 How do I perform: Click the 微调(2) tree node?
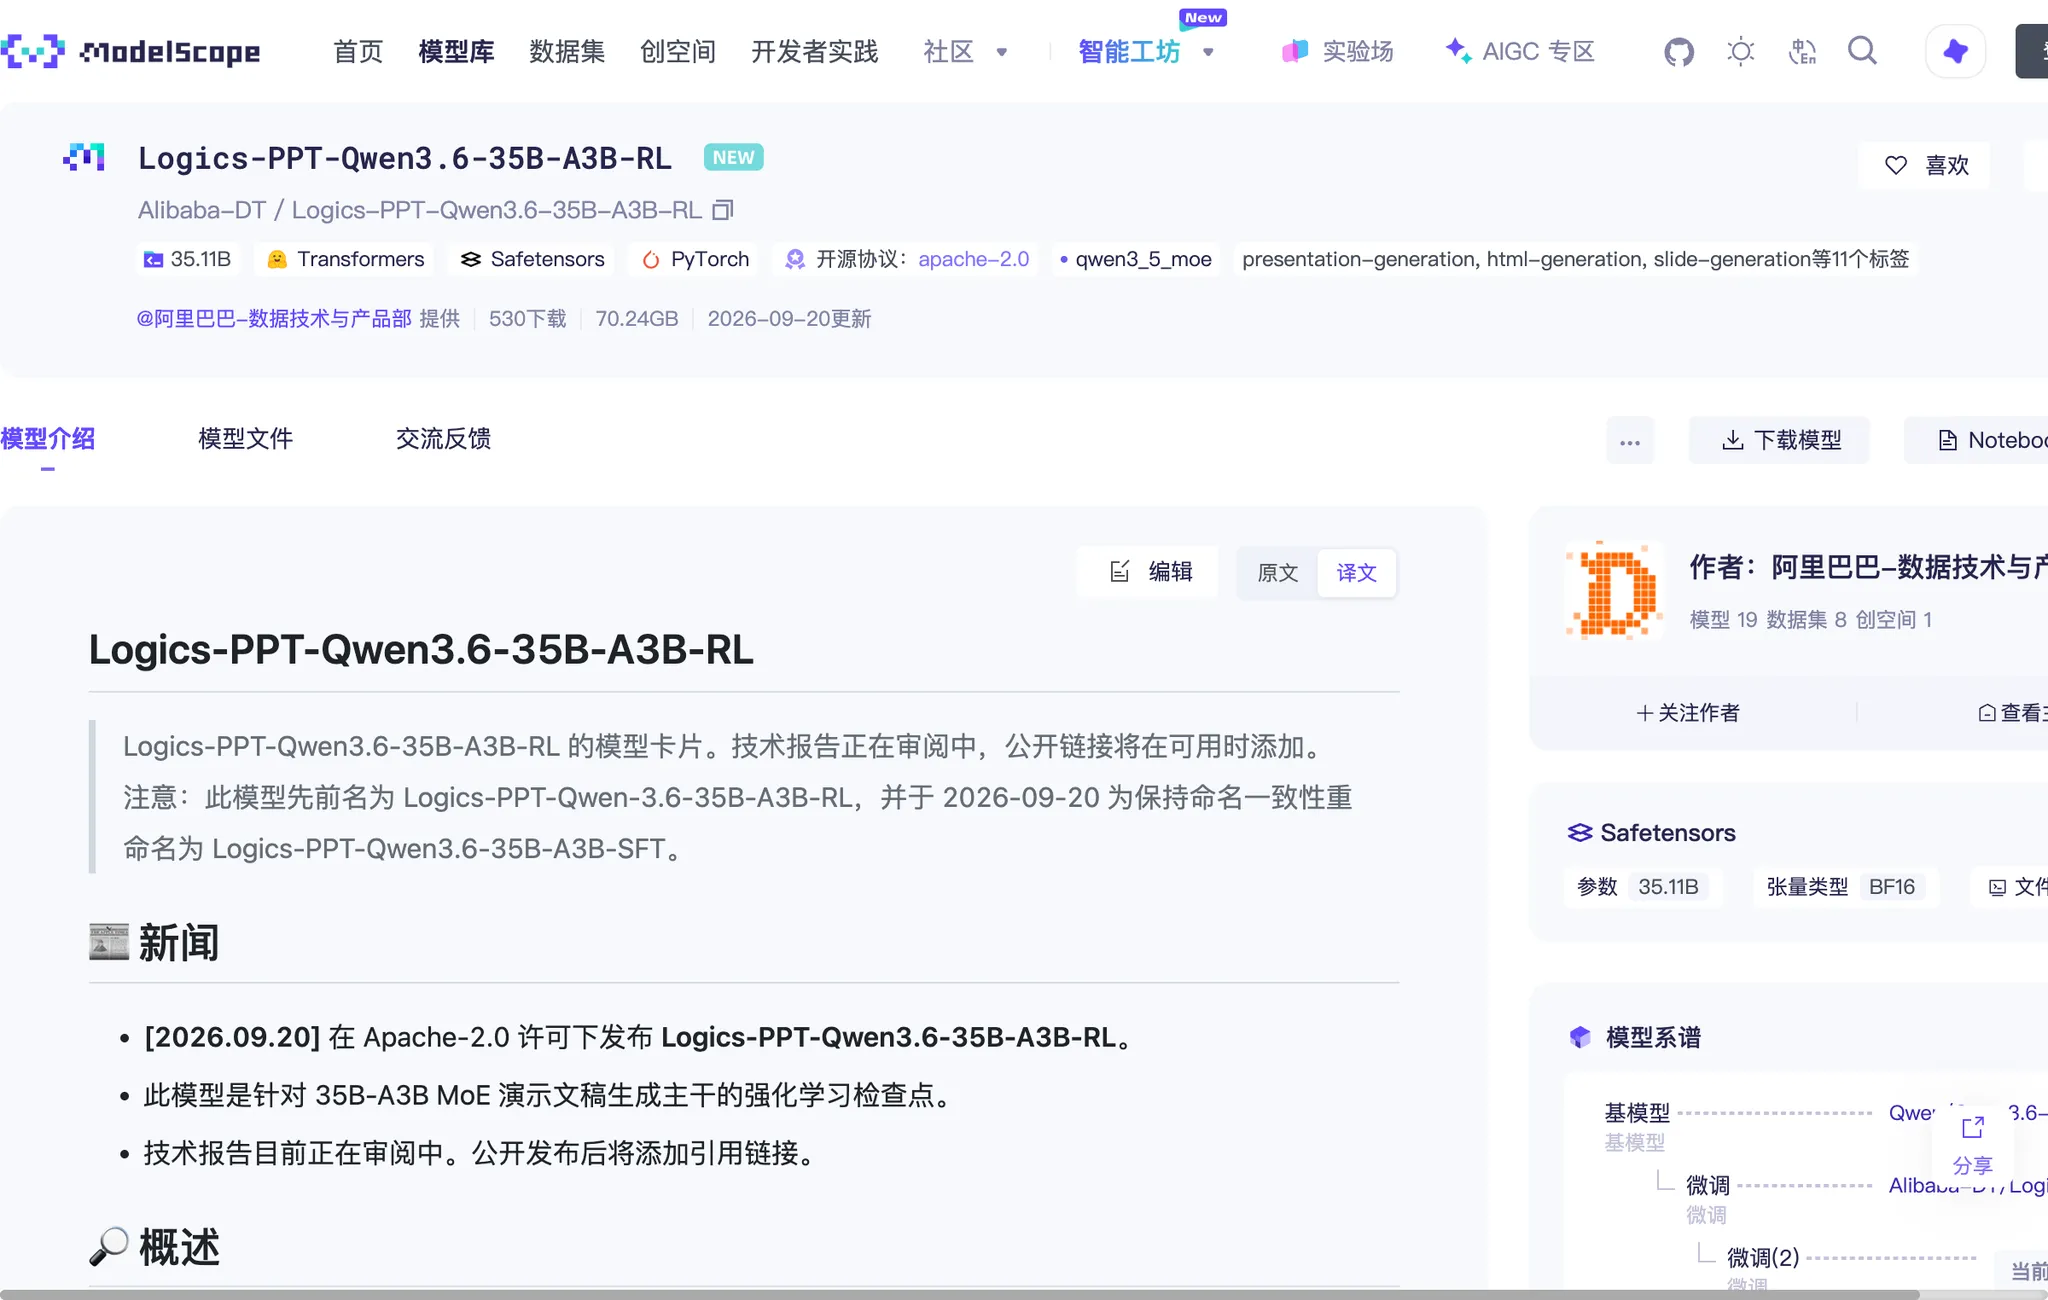(1763, 1257)
